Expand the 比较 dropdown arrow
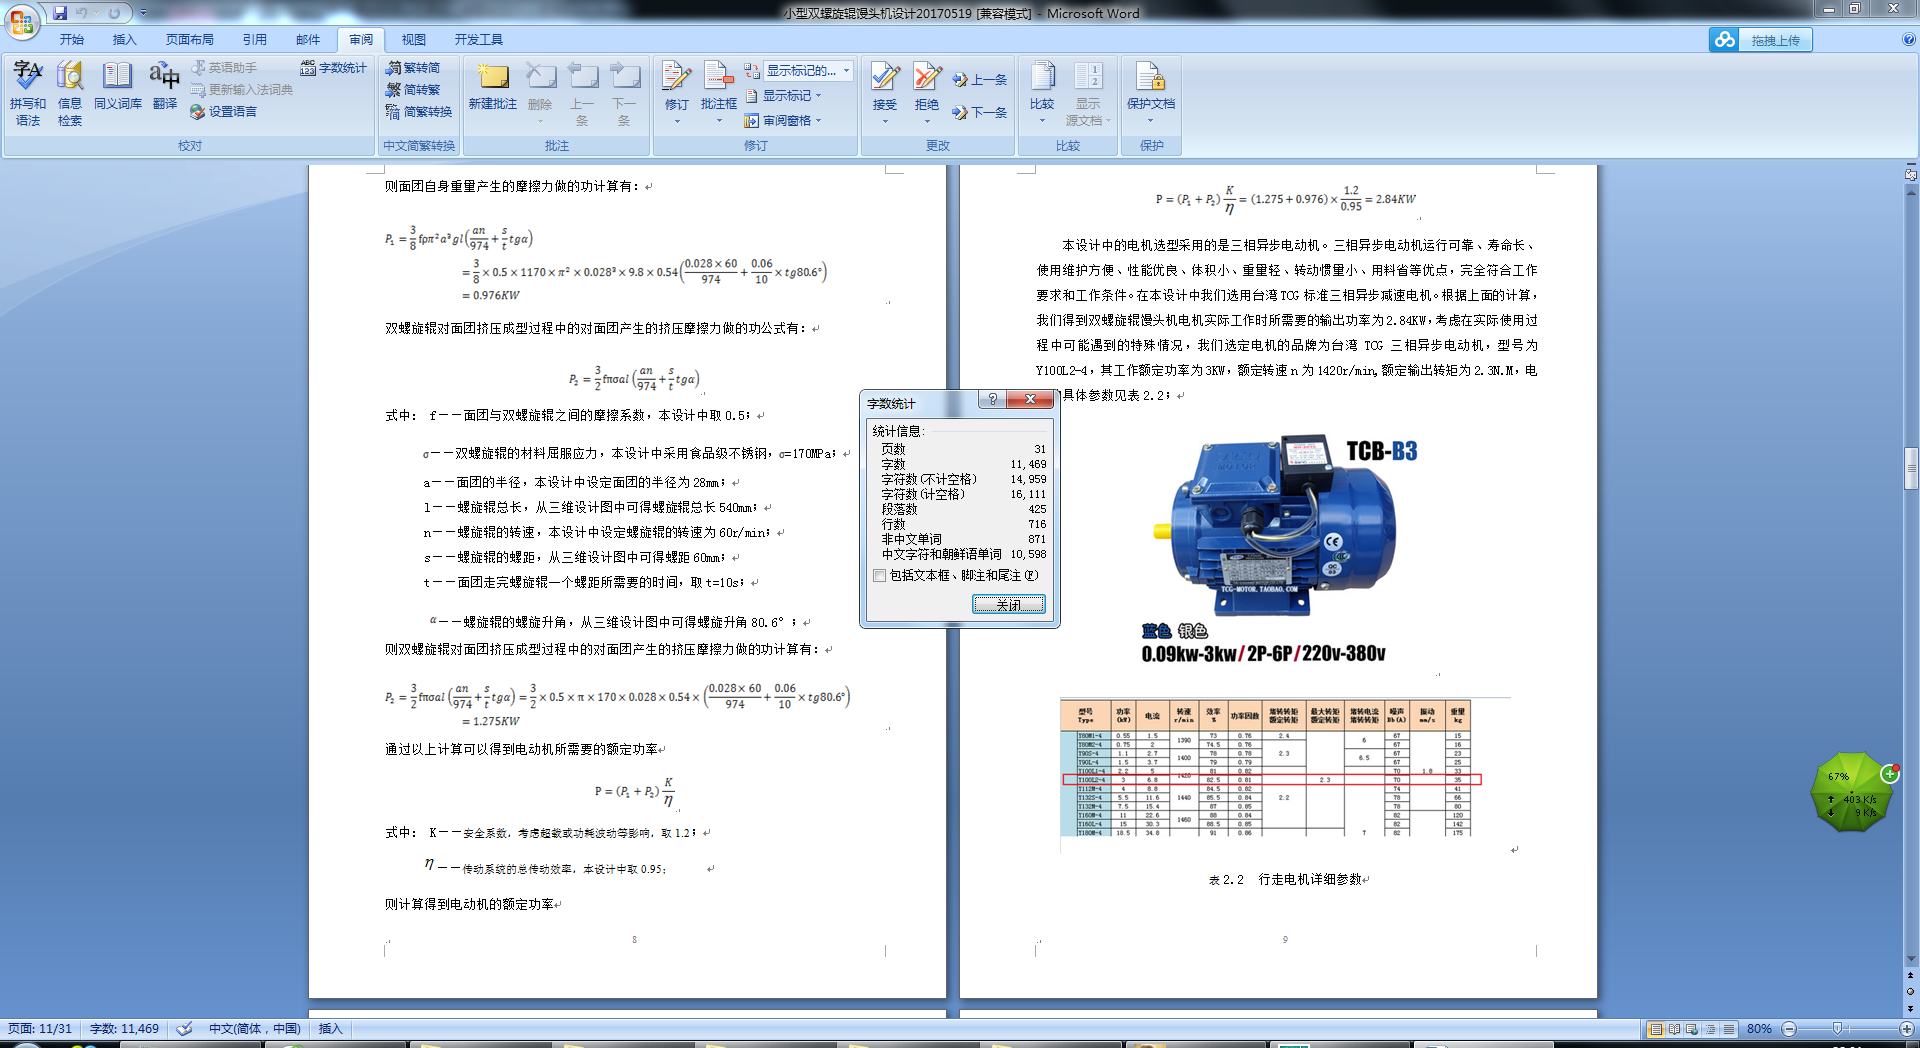Screen dimensions: 1920x1048 coord(1042,121)
